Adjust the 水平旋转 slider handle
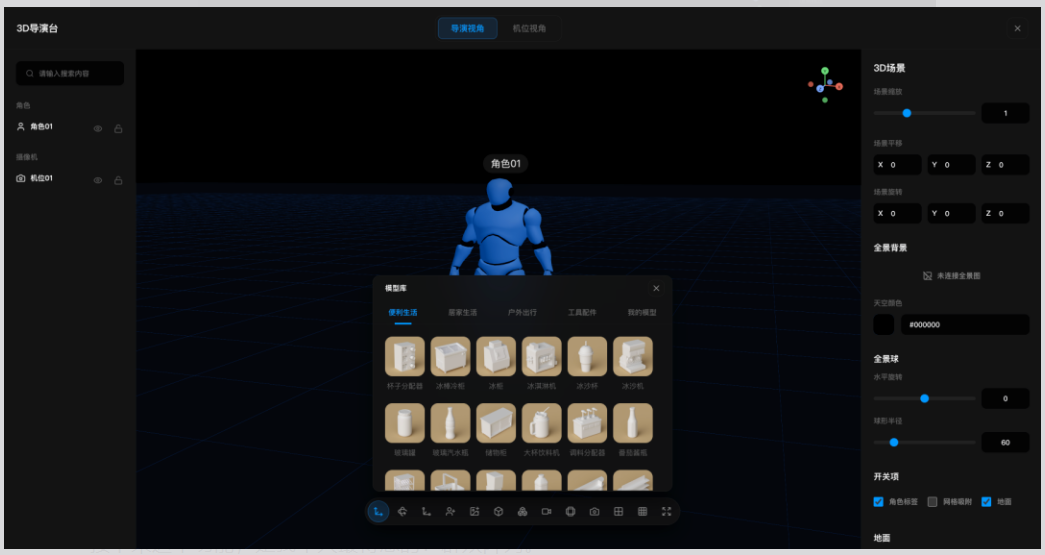This screenshot has height=555, width=1045. coord(924,398)
